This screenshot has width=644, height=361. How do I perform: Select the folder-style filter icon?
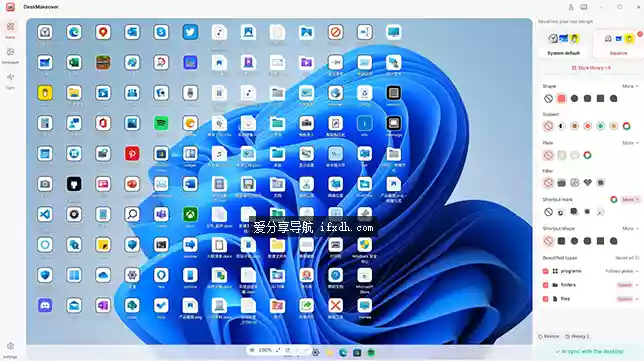561,182
